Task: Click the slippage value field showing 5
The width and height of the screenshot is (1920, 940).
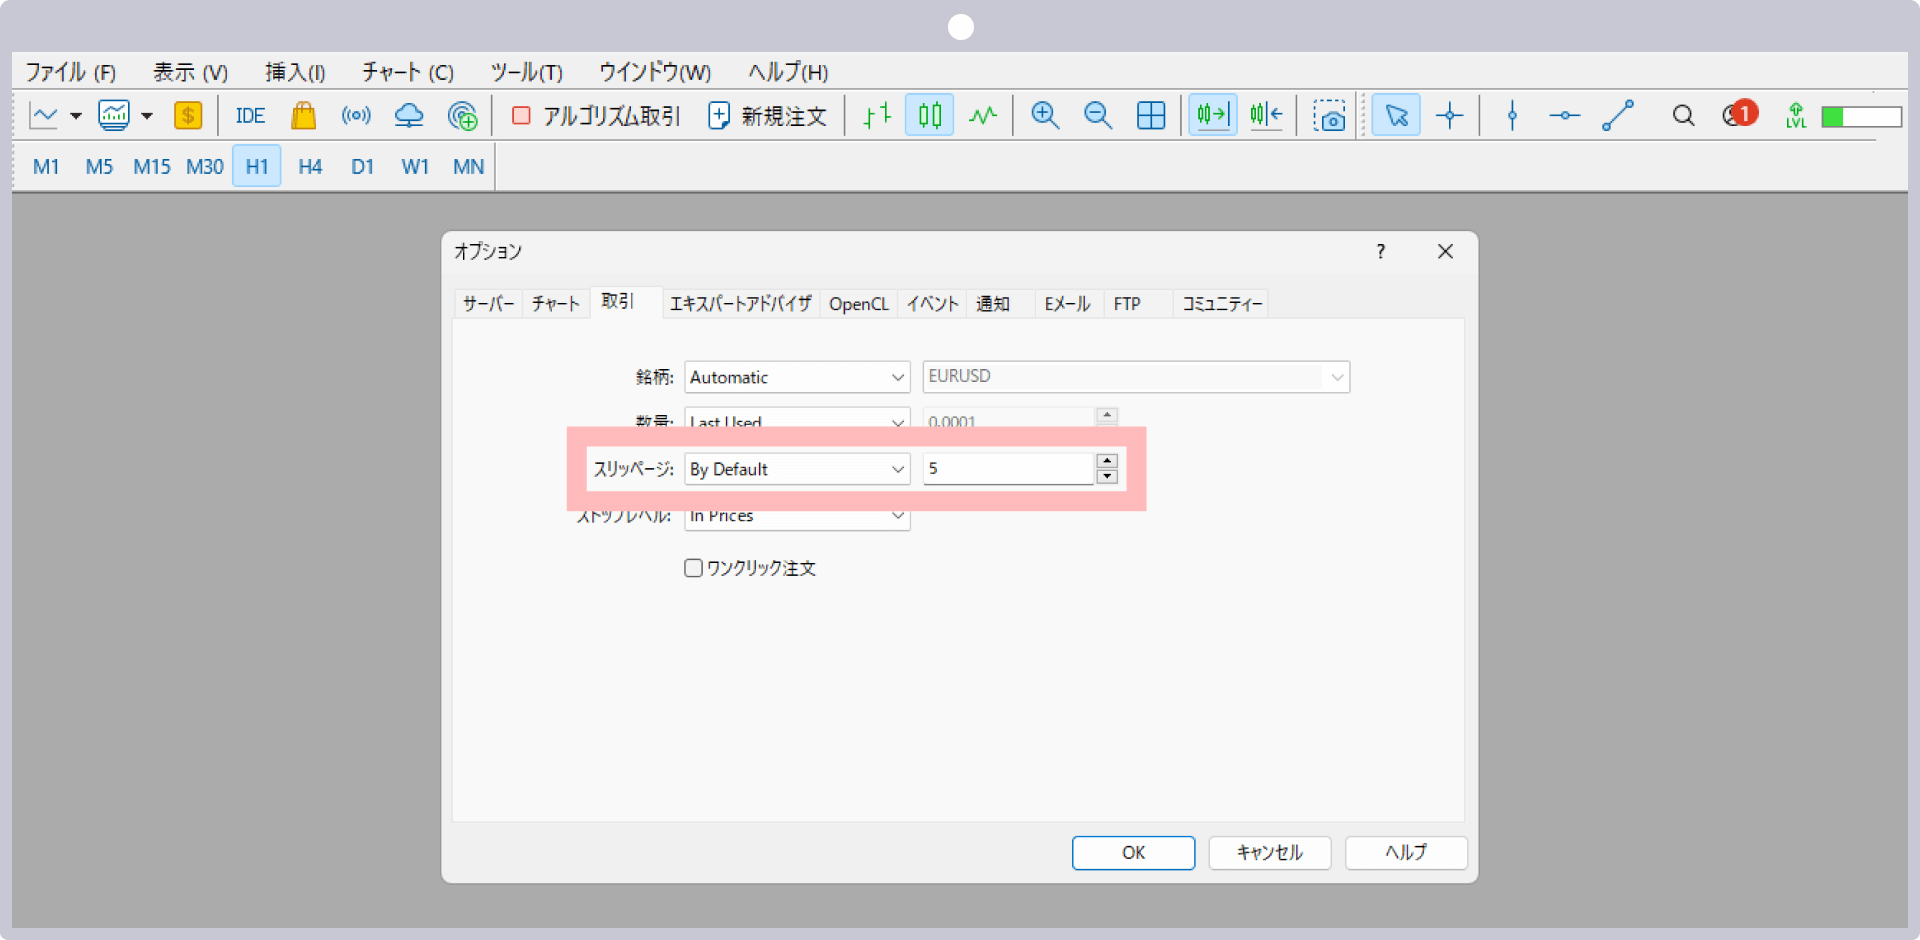Action: [1008, 469]
